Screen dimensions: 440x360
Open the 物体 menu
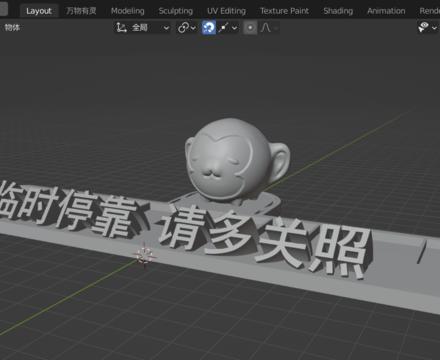coord(12,27)
